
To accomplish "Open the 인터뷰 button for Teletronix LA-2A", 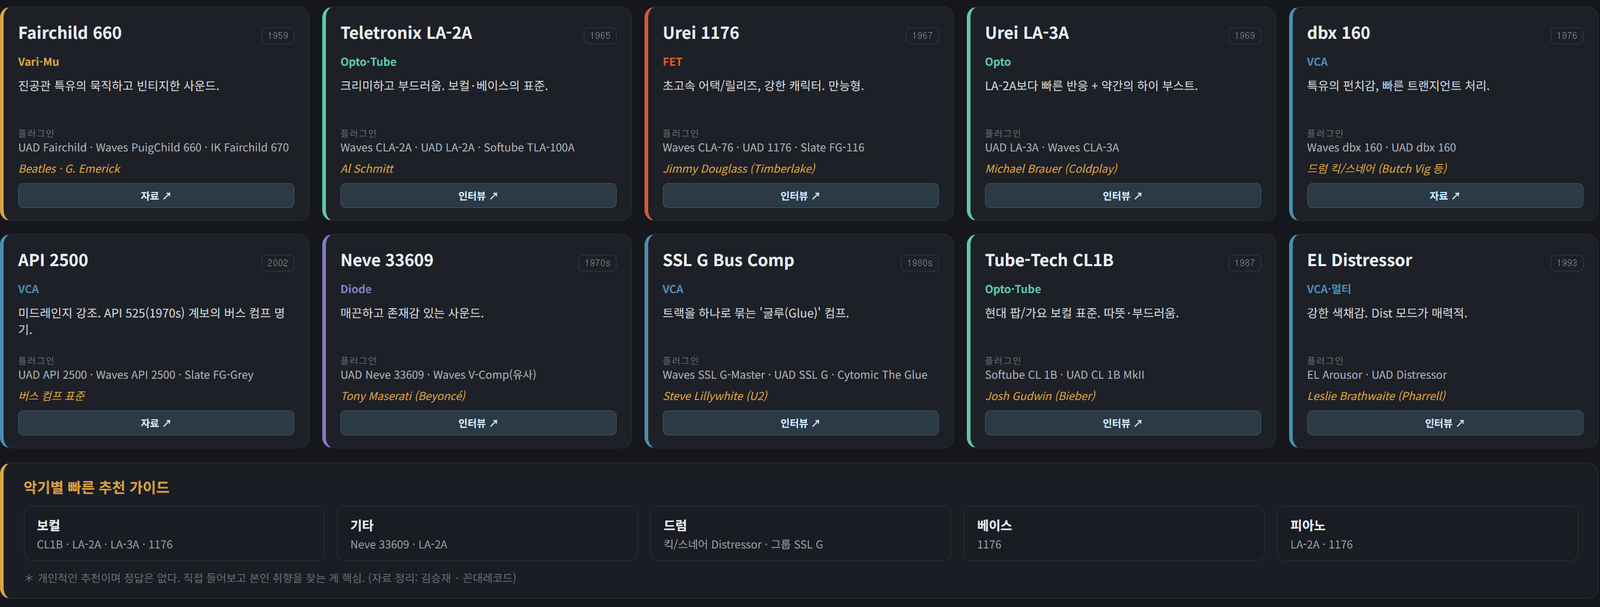I will click(478, 196).
